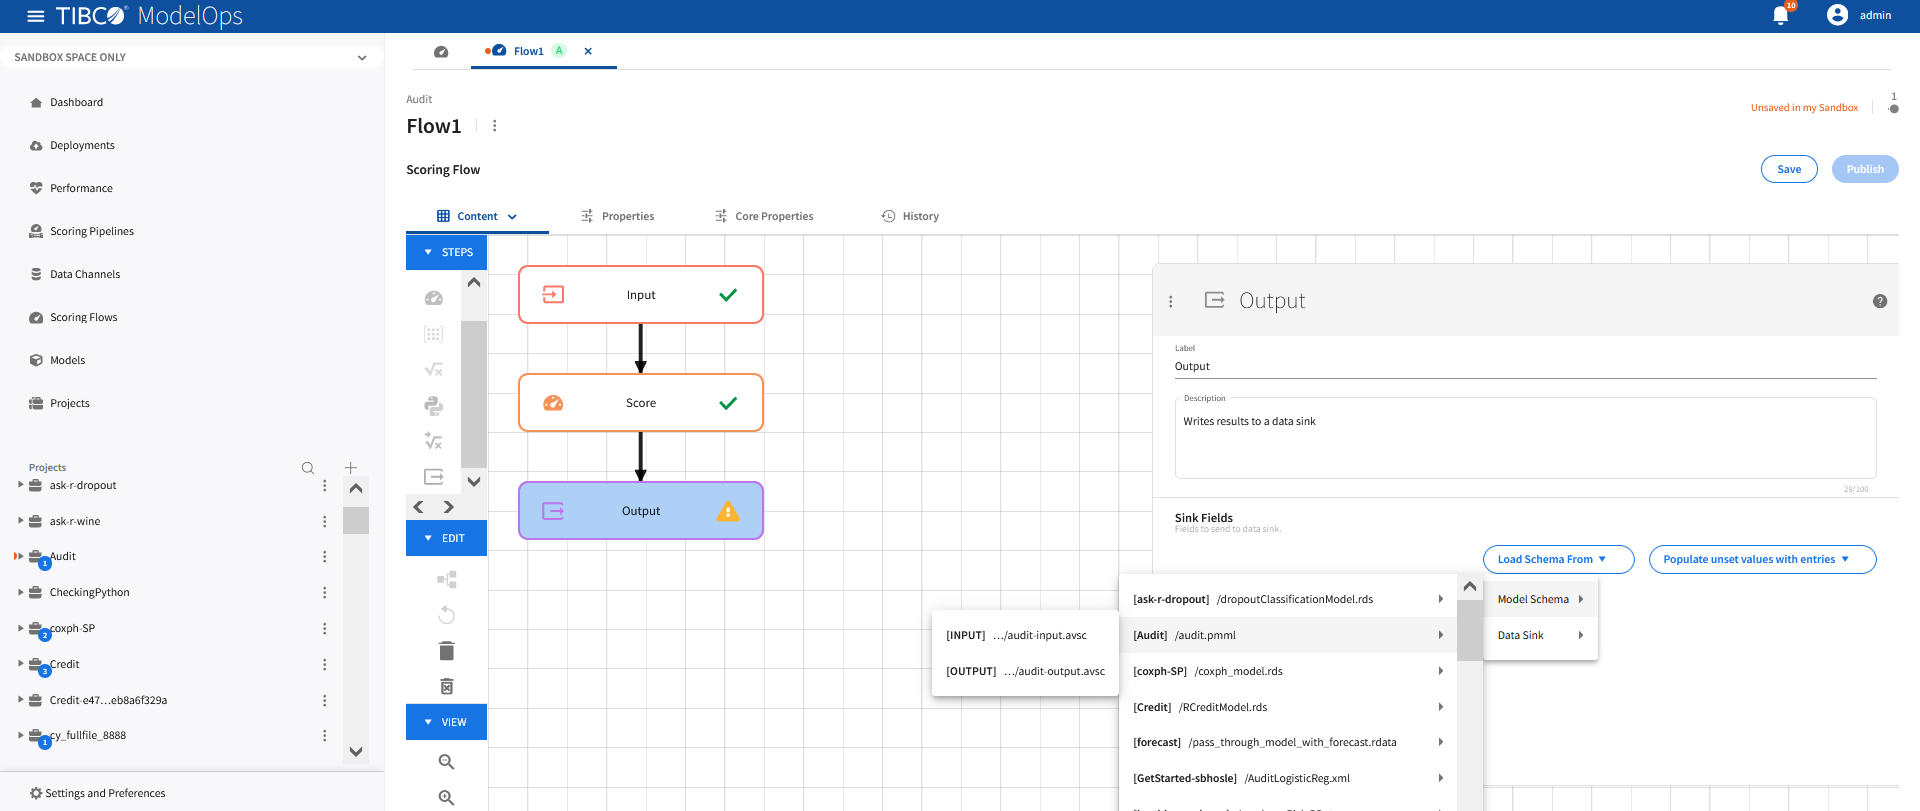
Task: Click the trash with X clear-all icon
Action: 447,686
